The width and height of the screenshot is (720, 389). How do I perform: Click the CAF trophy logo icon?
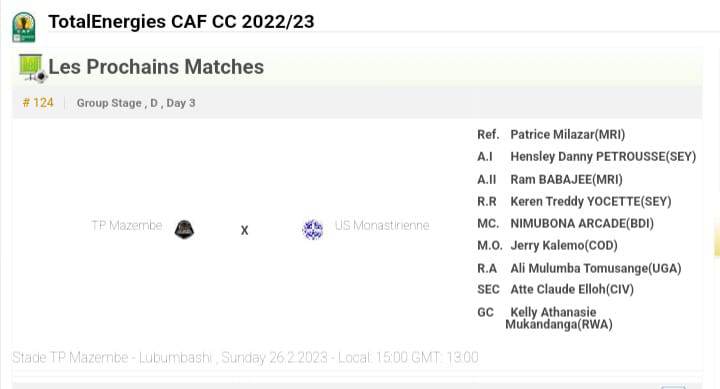[x=23, y=27]
